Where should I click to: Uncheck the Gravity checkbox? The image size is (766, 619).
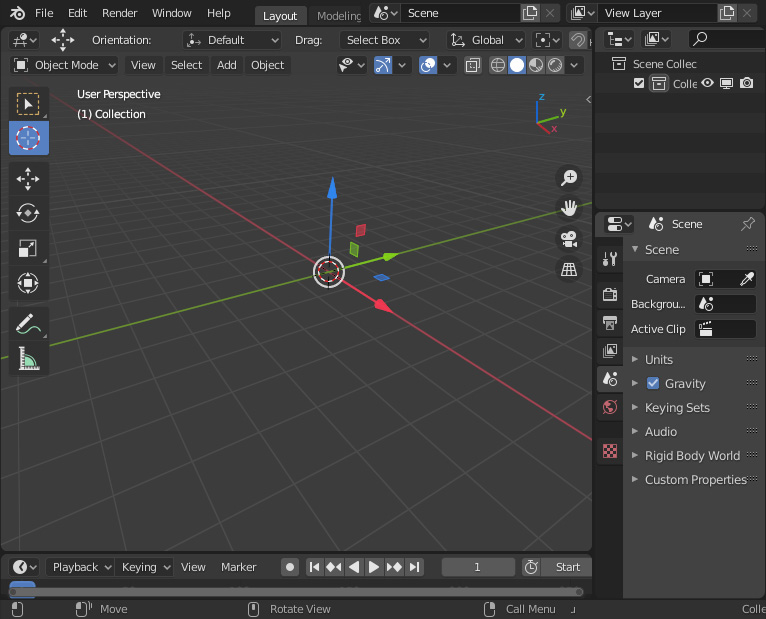[x=653, y=384]
